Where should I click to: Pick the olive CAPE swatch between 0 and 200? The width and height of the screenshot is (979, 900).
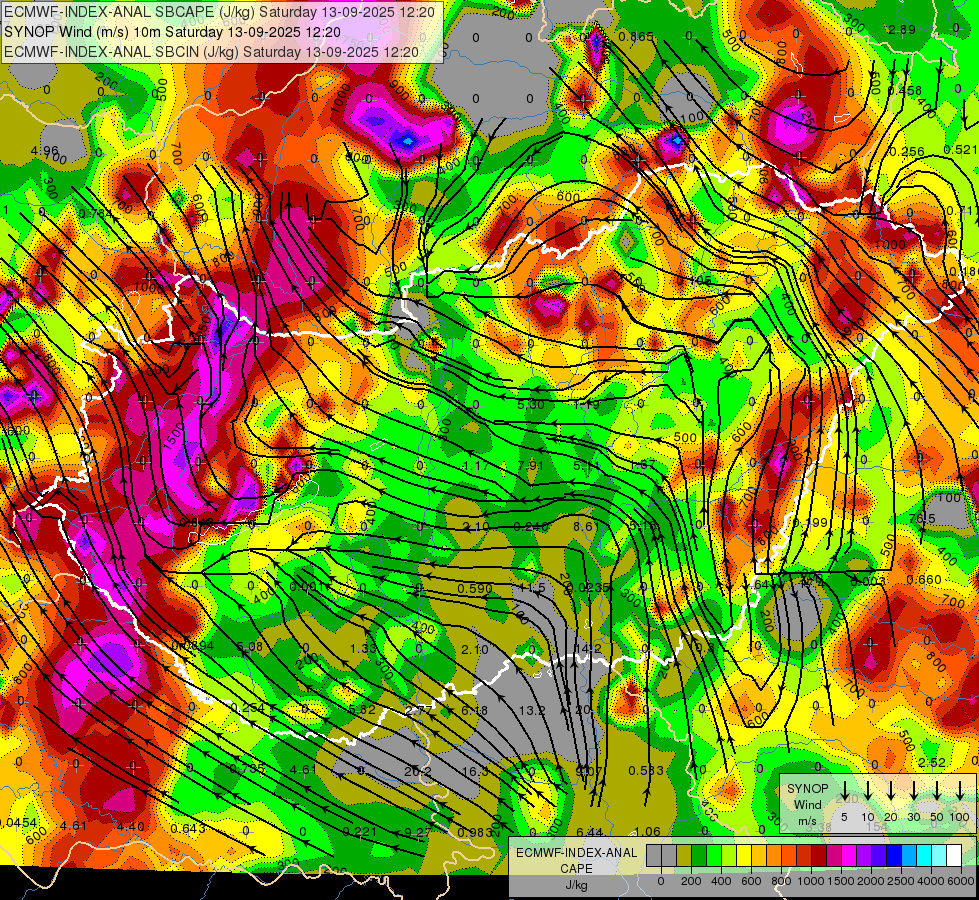tap(684, 856)
